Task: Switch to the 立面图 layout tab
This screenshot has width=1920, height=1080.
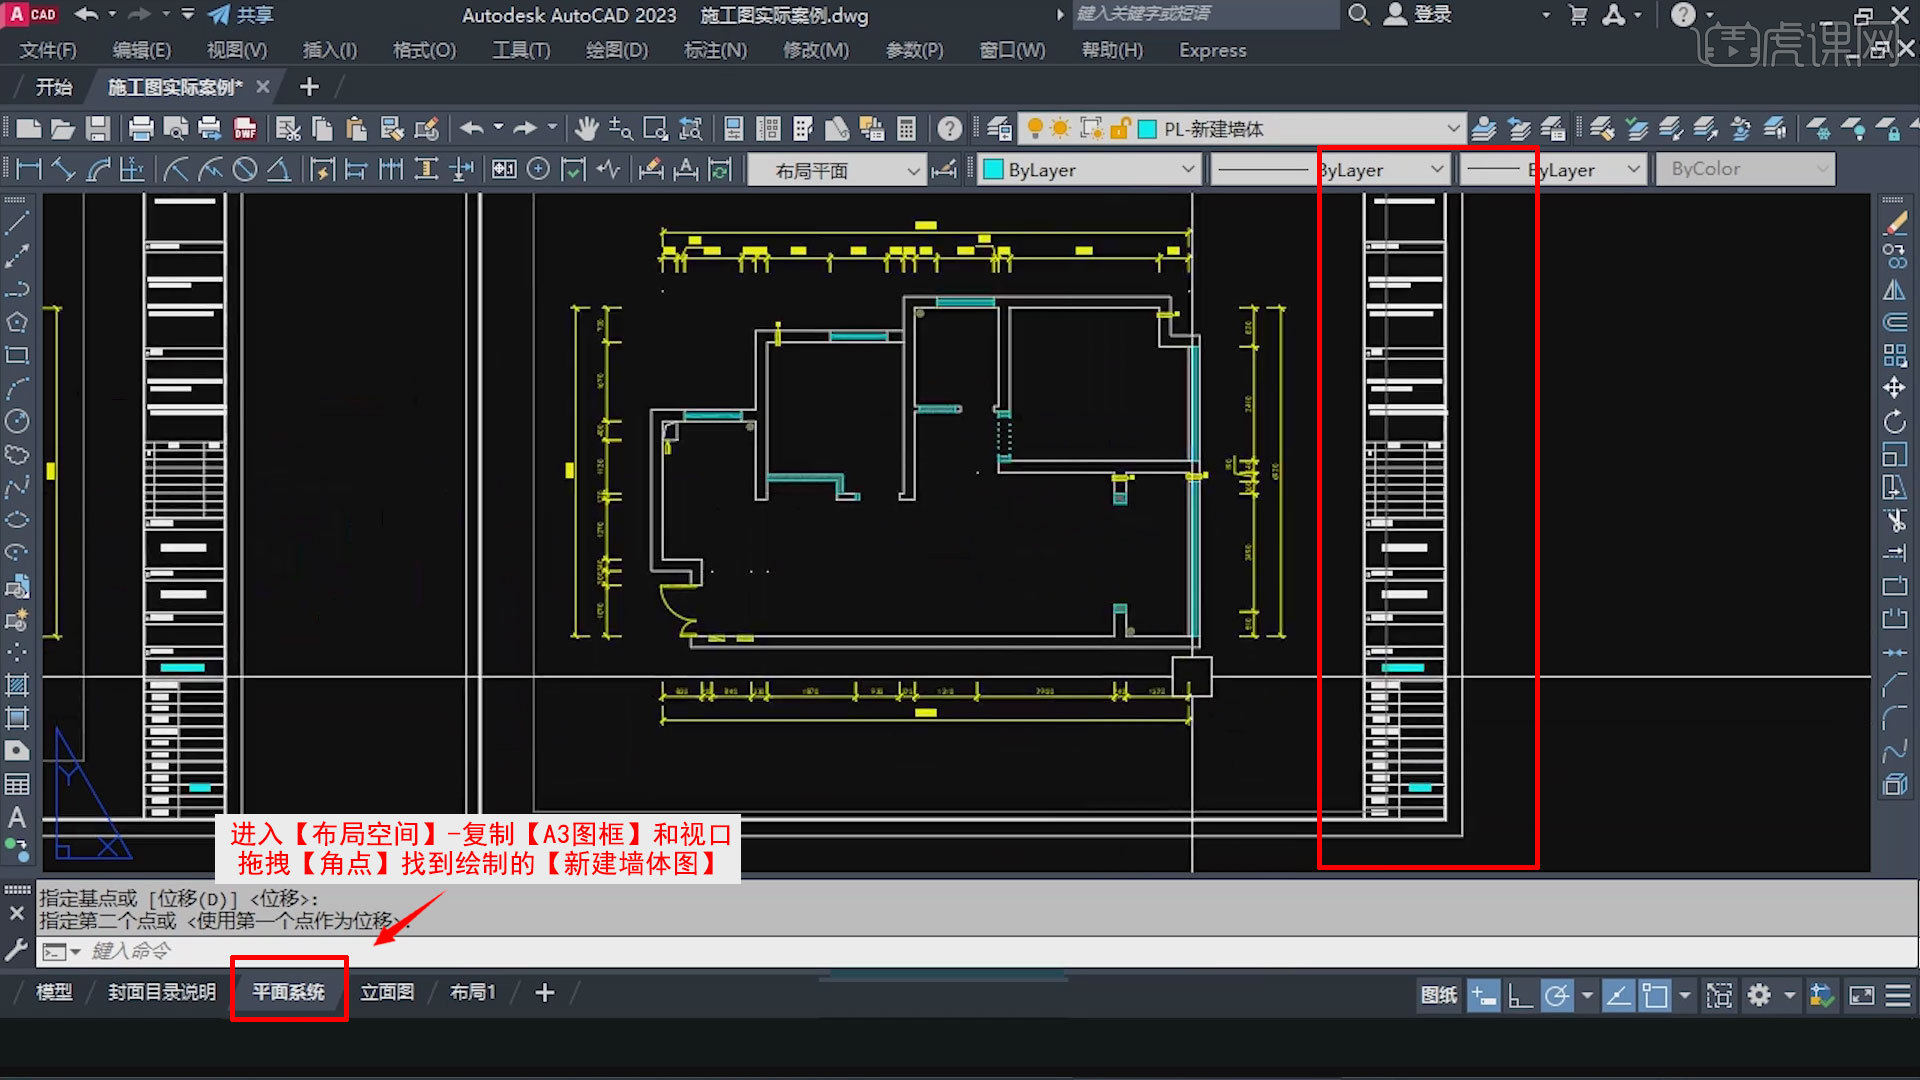Action: pyautogui.click(x=387, y=992)
